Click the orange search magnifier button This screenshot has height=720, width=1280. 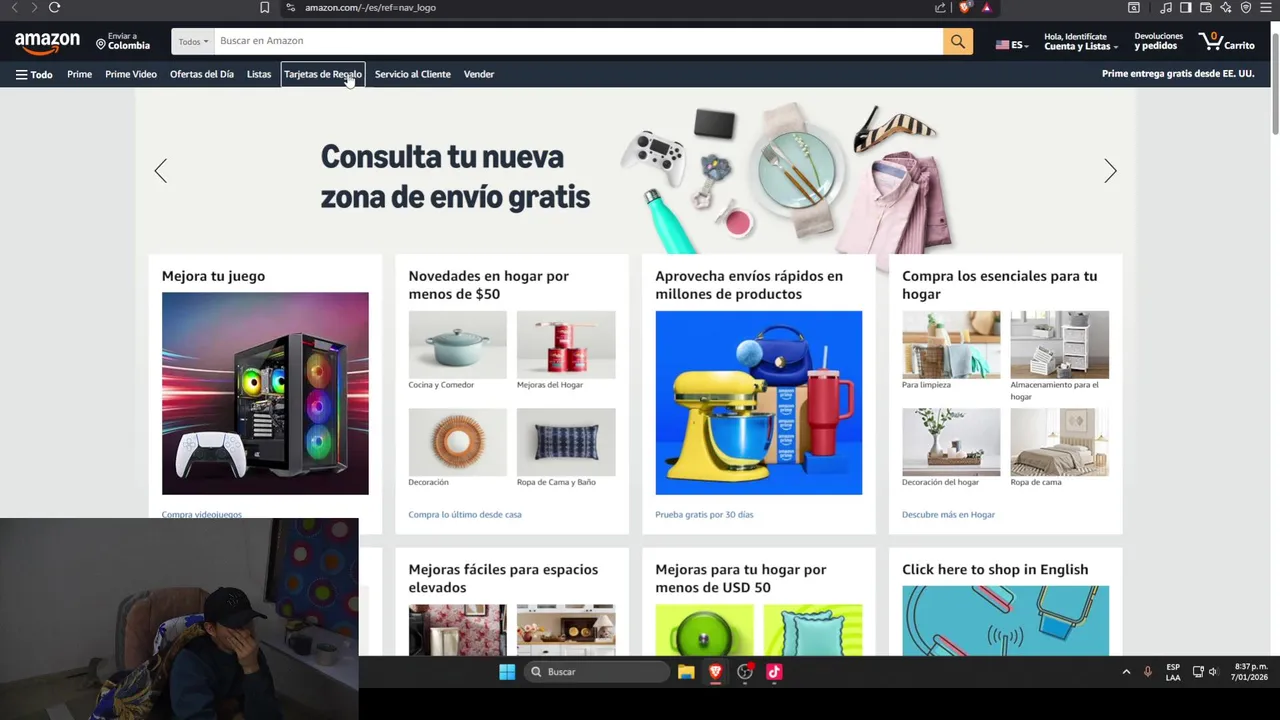tap(957, 41)
